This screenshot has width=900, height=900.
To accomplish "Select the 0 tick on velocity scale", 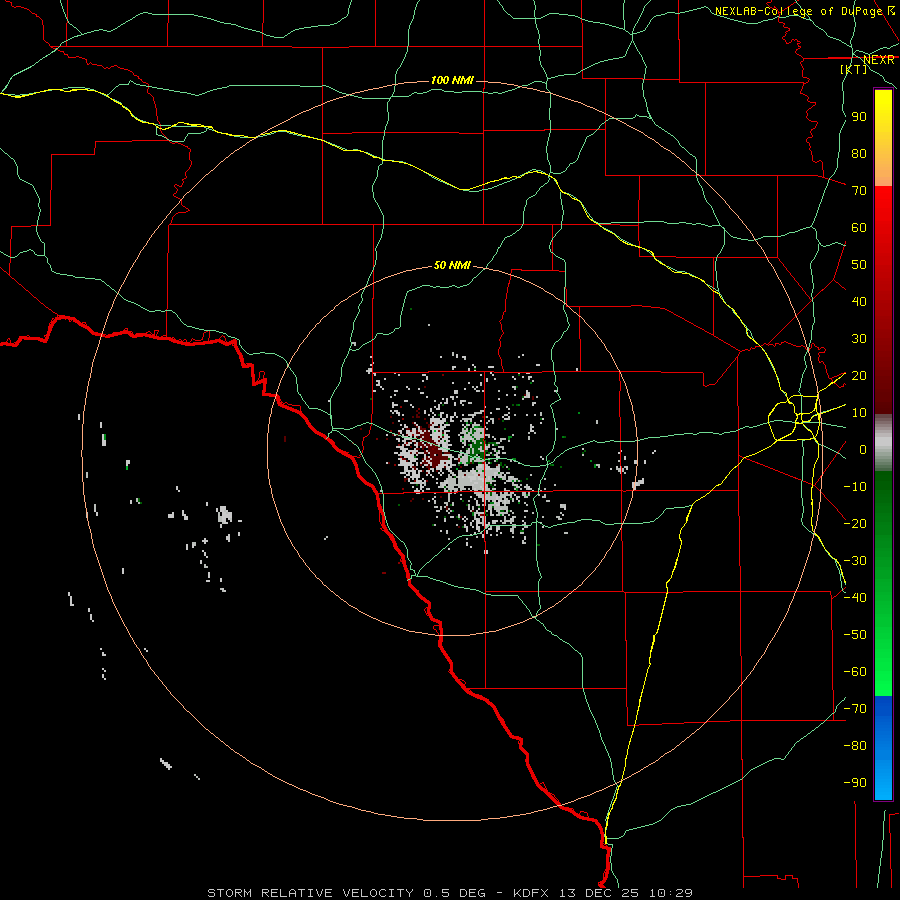I will [x=863, y=450].
